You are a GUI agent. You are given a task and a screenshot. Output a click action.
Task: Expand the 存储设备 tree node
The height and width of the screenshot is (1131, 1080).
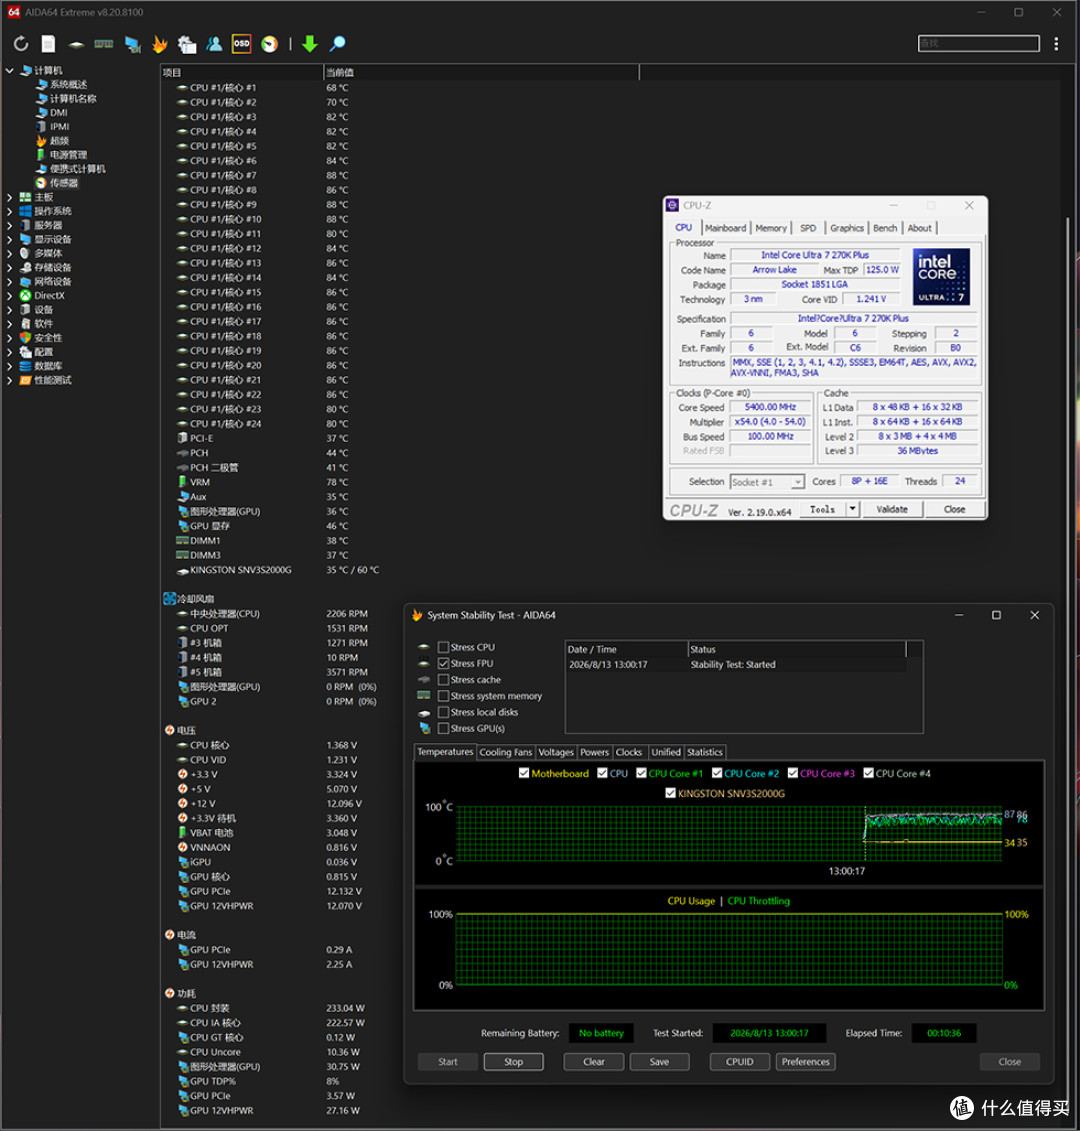(x=9, y=268)
